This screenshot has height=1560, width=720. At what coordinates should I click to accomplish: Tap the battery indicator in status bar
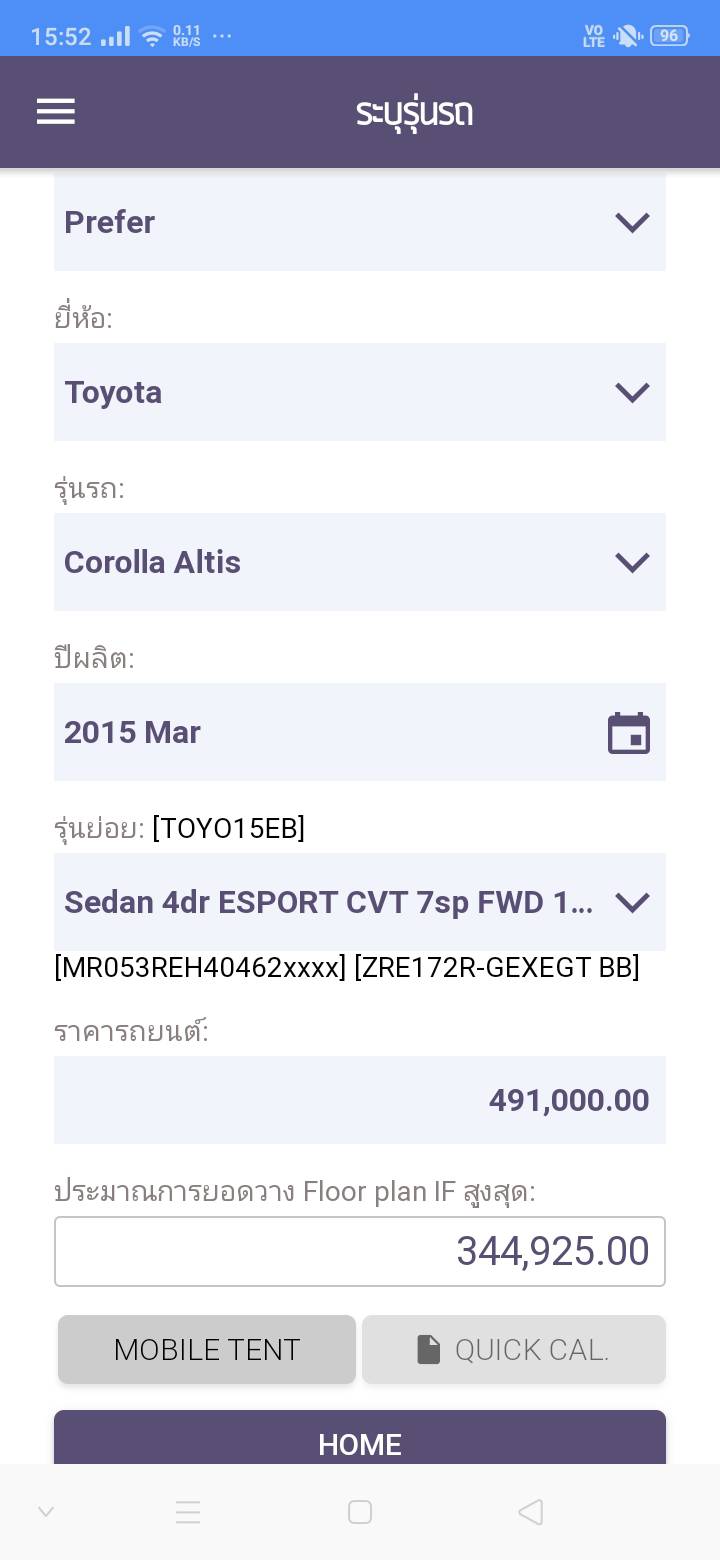[x=668, y=36]
